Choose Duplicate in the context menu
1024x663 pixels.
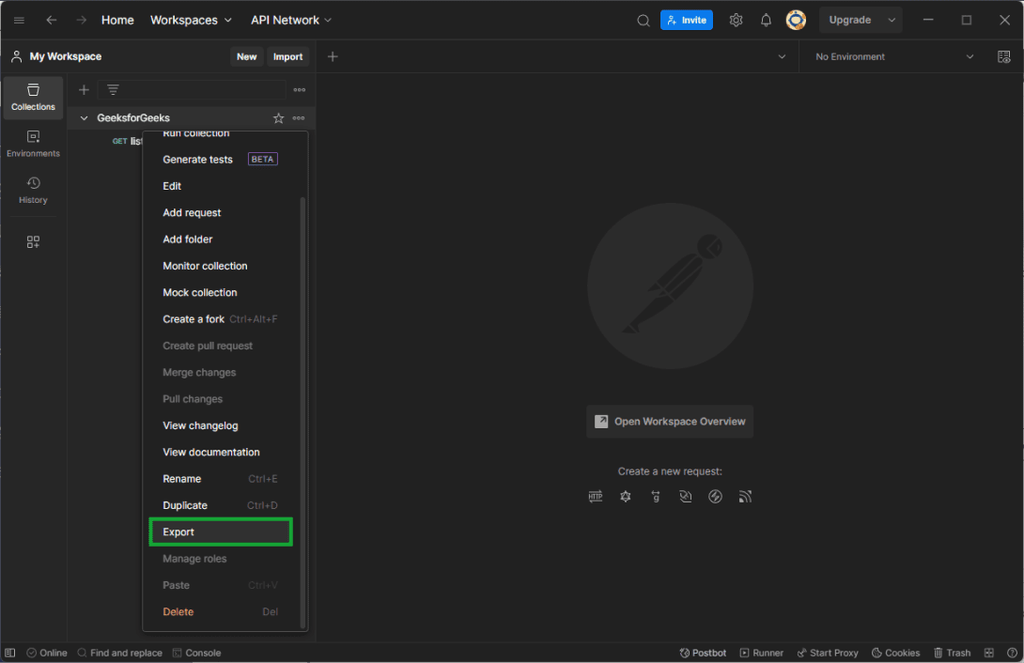tap(221, 506)
